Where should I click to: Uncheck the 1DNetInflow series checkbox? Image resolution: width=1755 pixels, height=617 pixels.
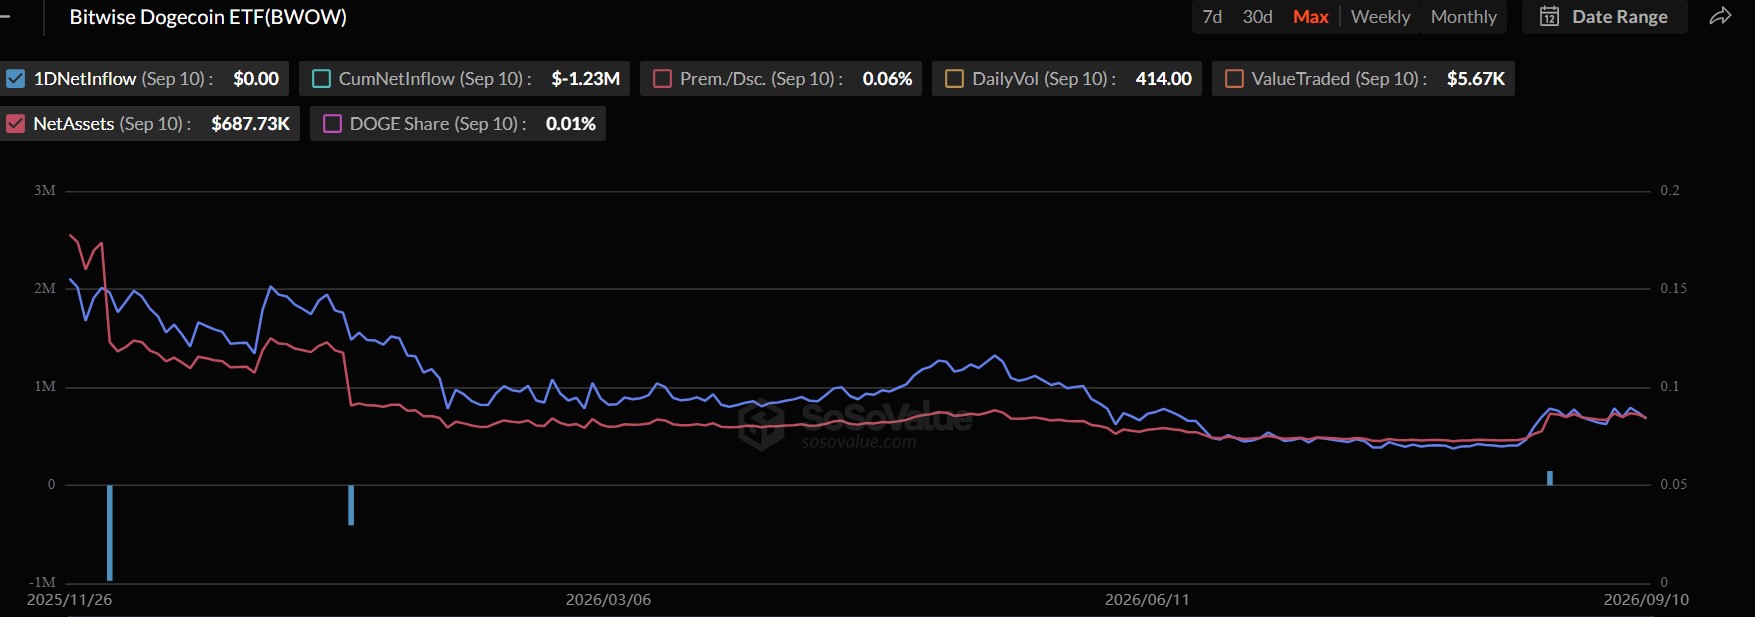[x=16, y=78]
